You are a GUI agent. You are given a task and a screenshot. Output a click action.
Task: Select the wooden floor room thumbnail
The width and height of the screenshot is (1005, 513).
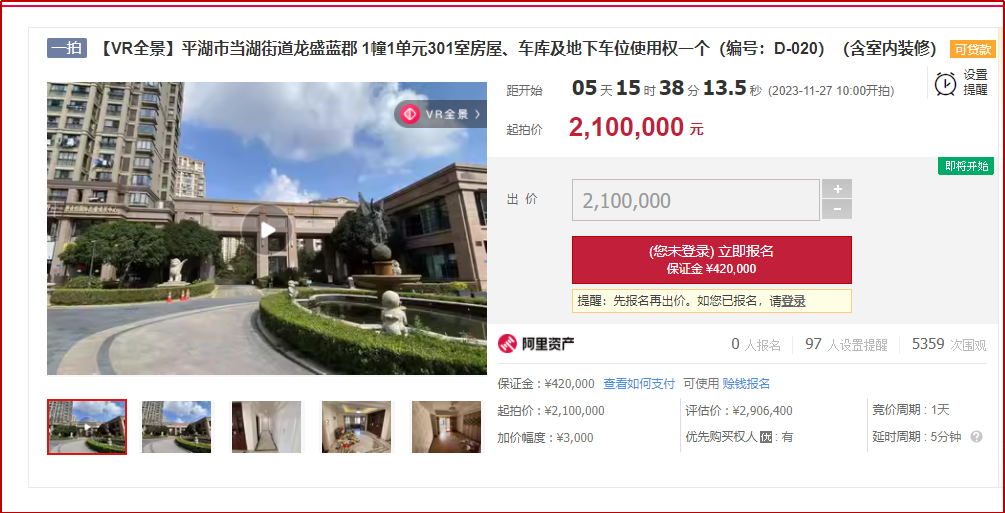(x=446, y=426)
